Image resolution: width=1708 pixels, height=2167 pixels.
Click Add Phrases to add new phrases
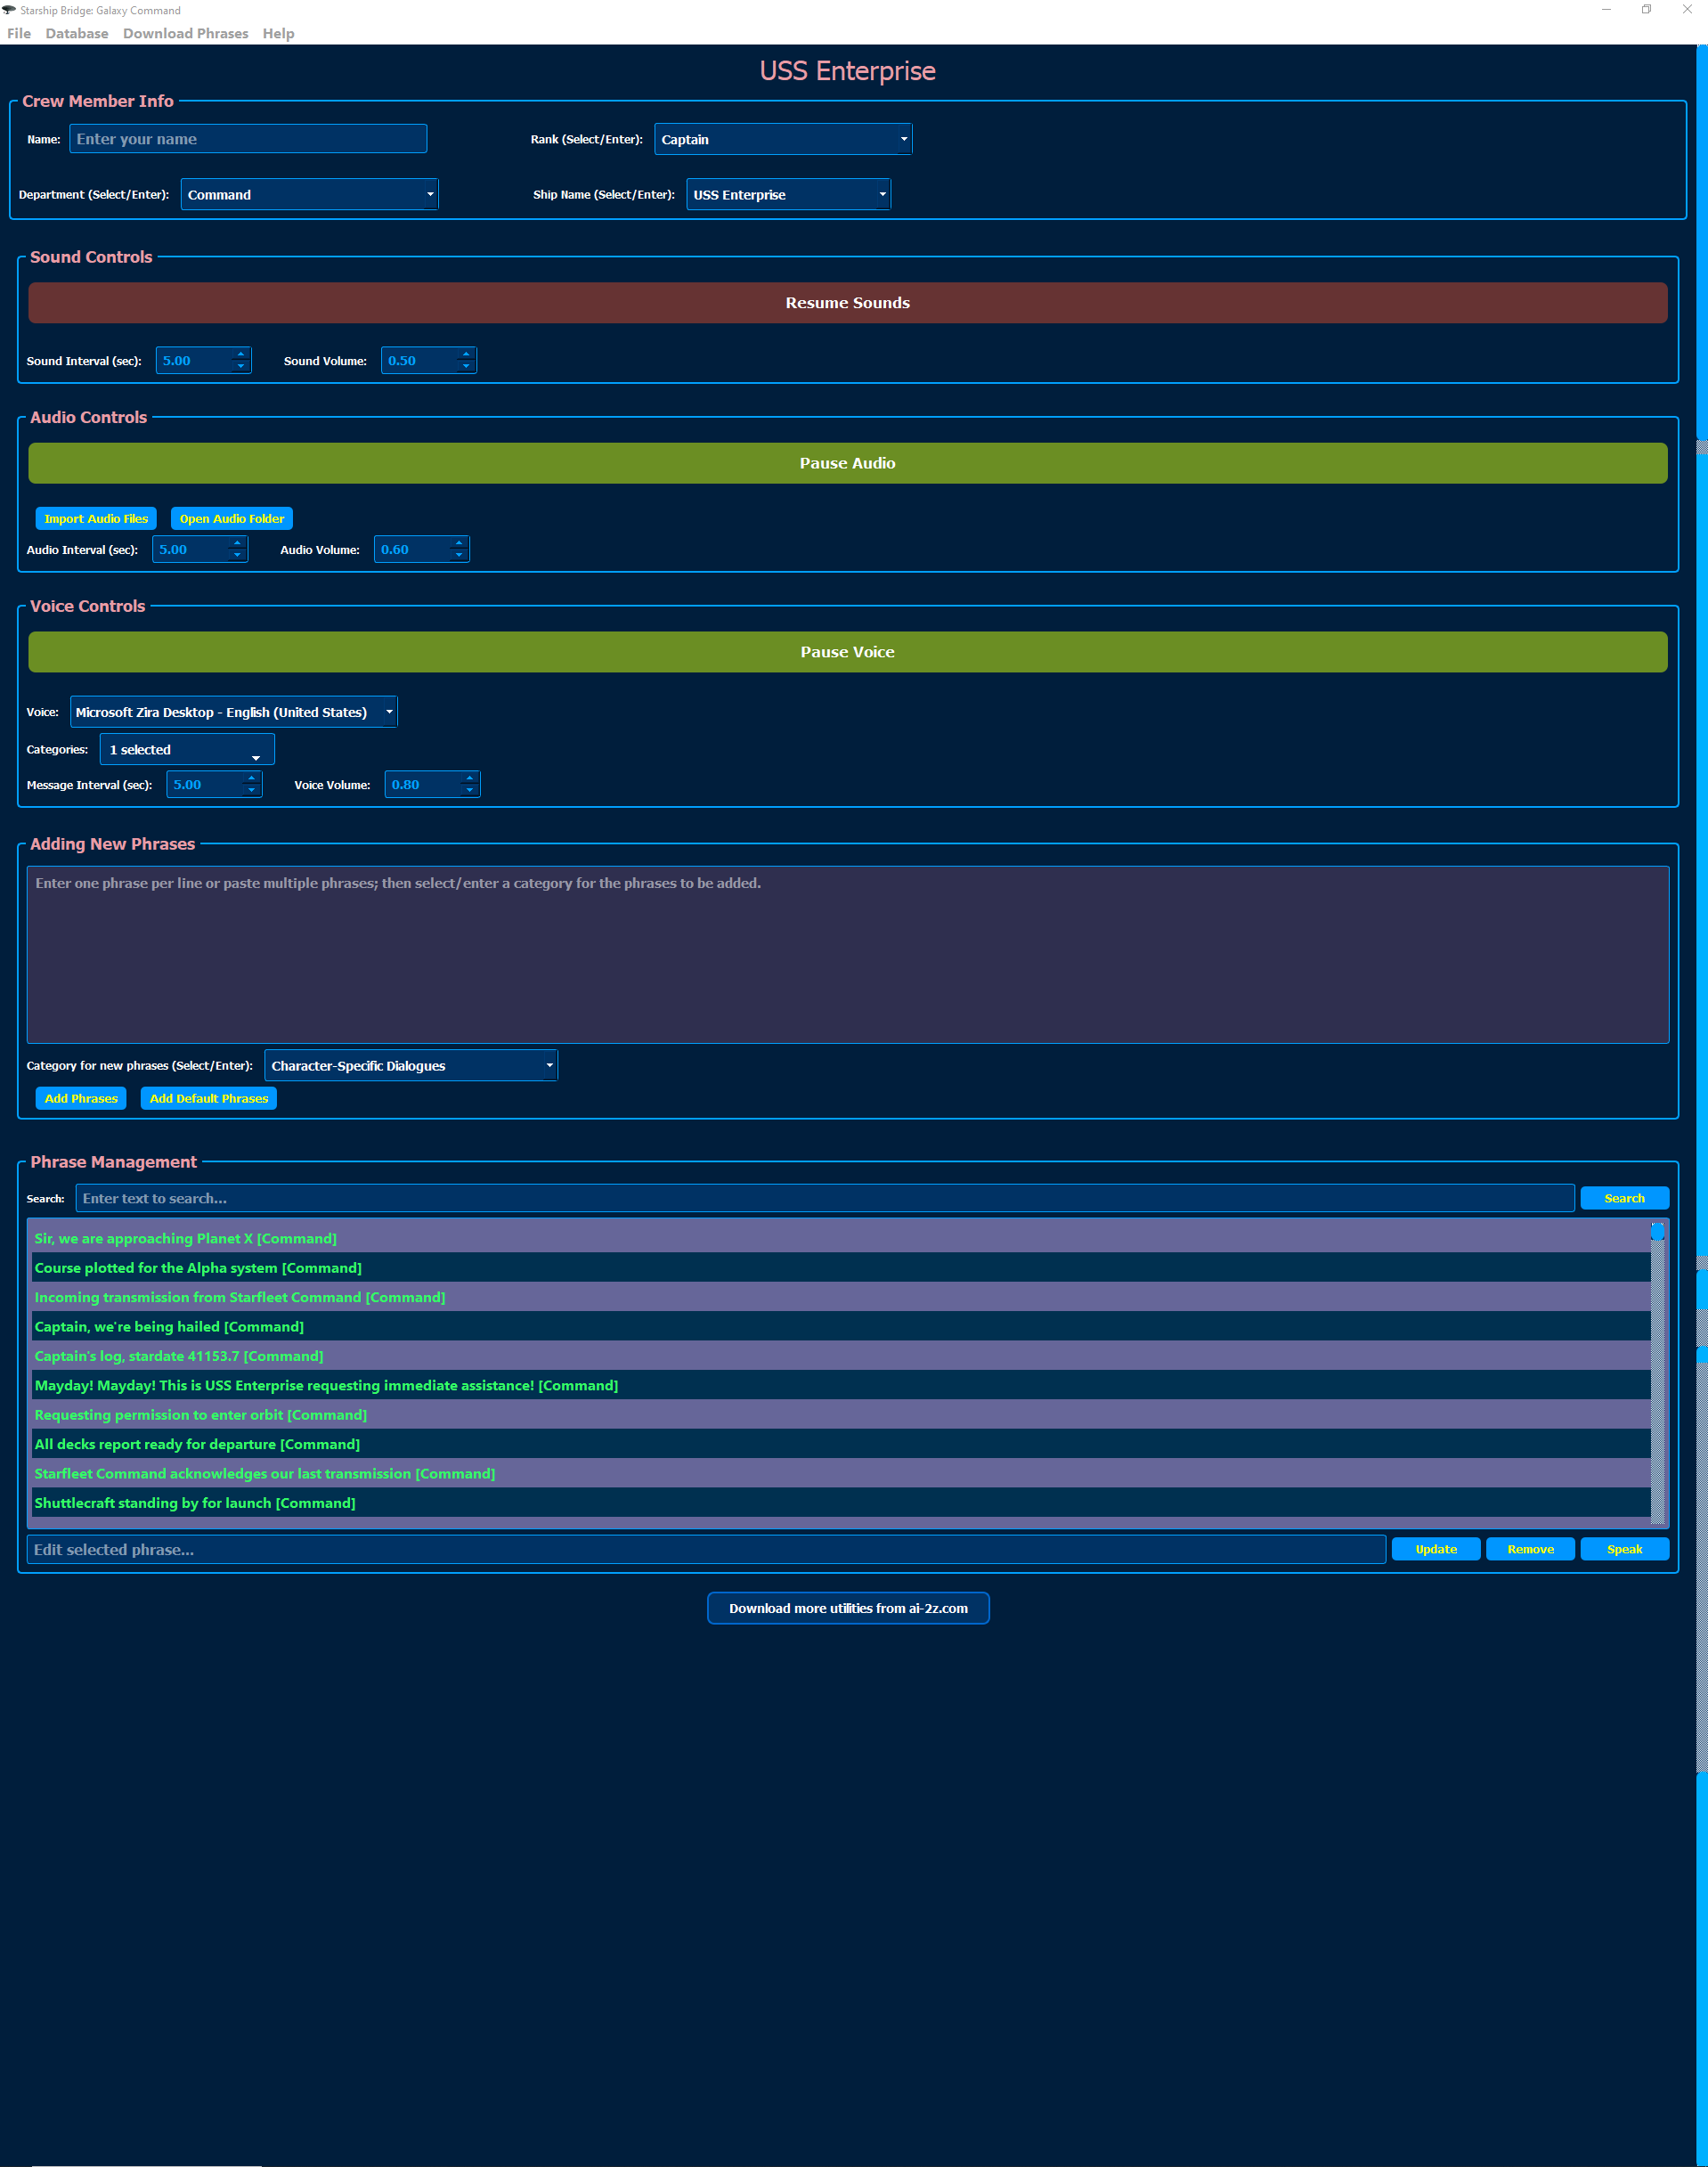(80, 1098)
